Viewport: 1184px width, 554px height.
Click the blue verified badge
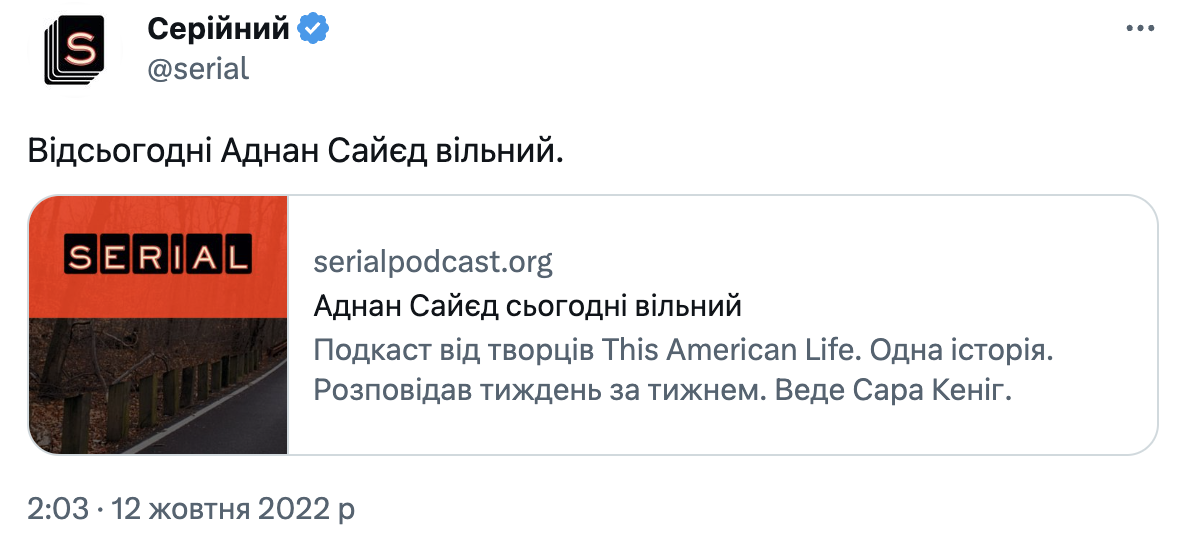[x=312, y=29]
